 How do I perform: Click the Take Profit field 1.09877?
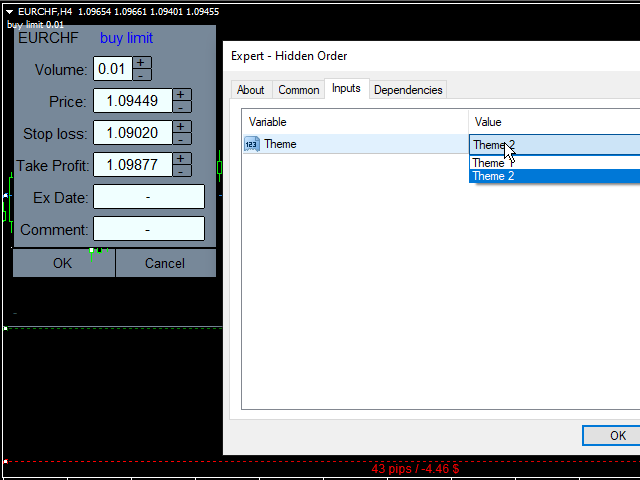coord(133,164)
